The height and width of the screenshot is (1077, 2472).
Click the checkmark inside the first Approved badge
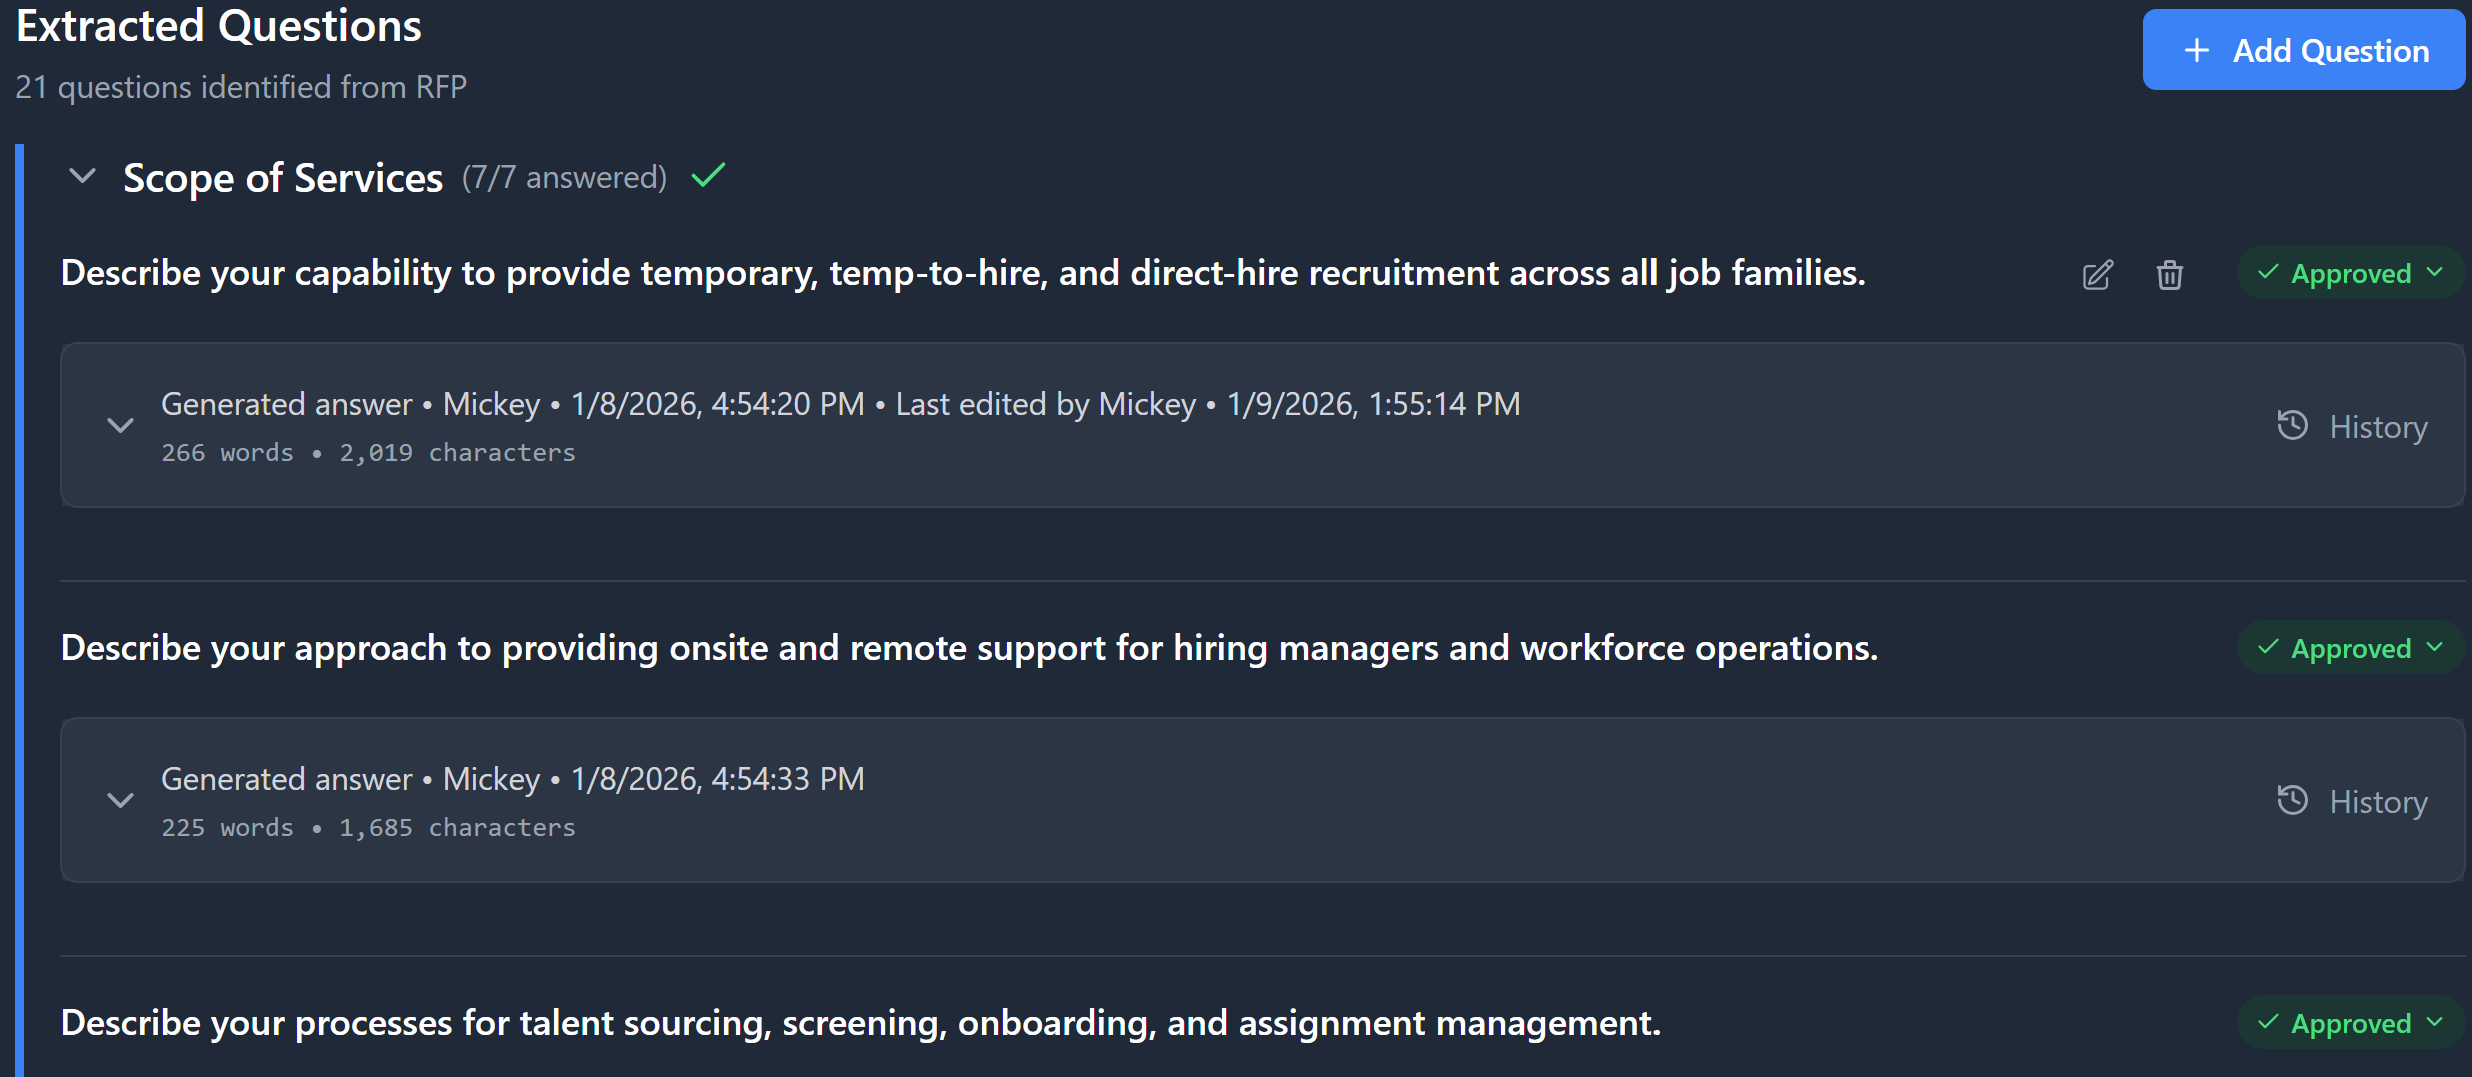(2268, 272)
